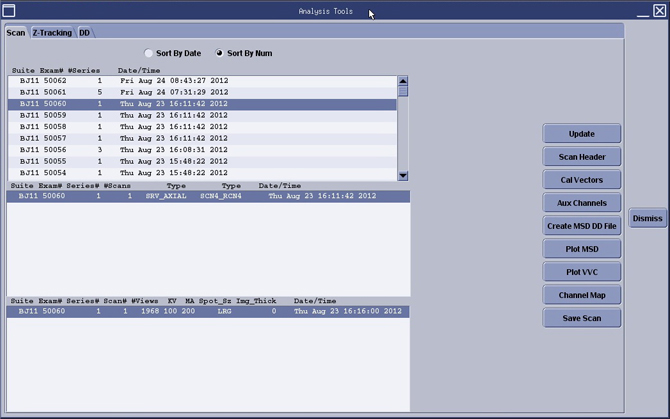The image size is (670, 419).
Task: Open Aux Channels
Action: (582, 203)
